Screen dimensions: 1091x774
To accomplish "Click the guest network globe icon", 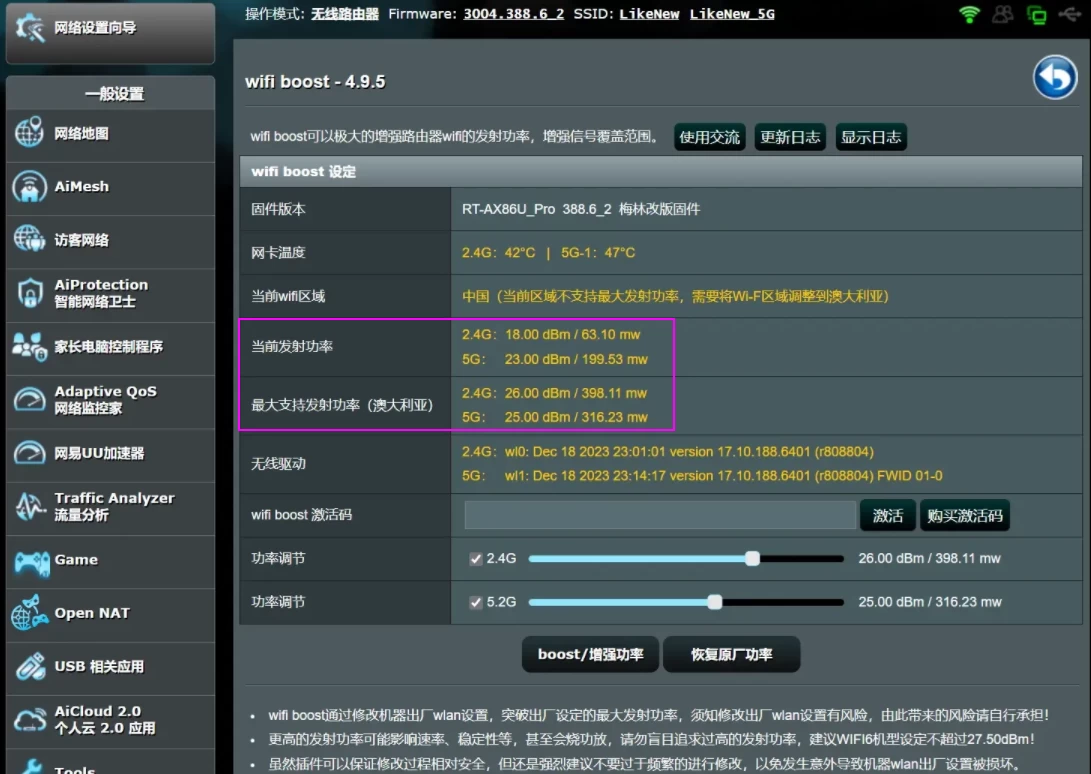I will [x=27, y=241].
